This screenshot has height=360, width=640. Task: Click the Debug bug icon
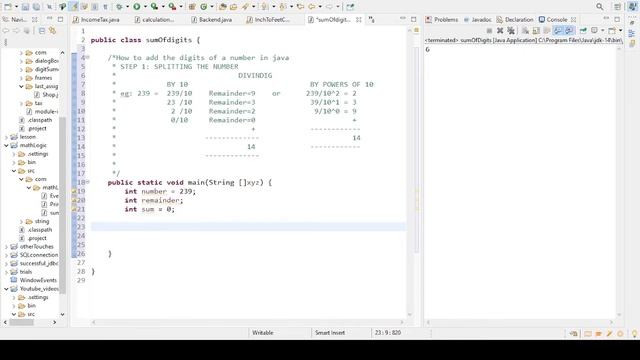tap(119, 7)
